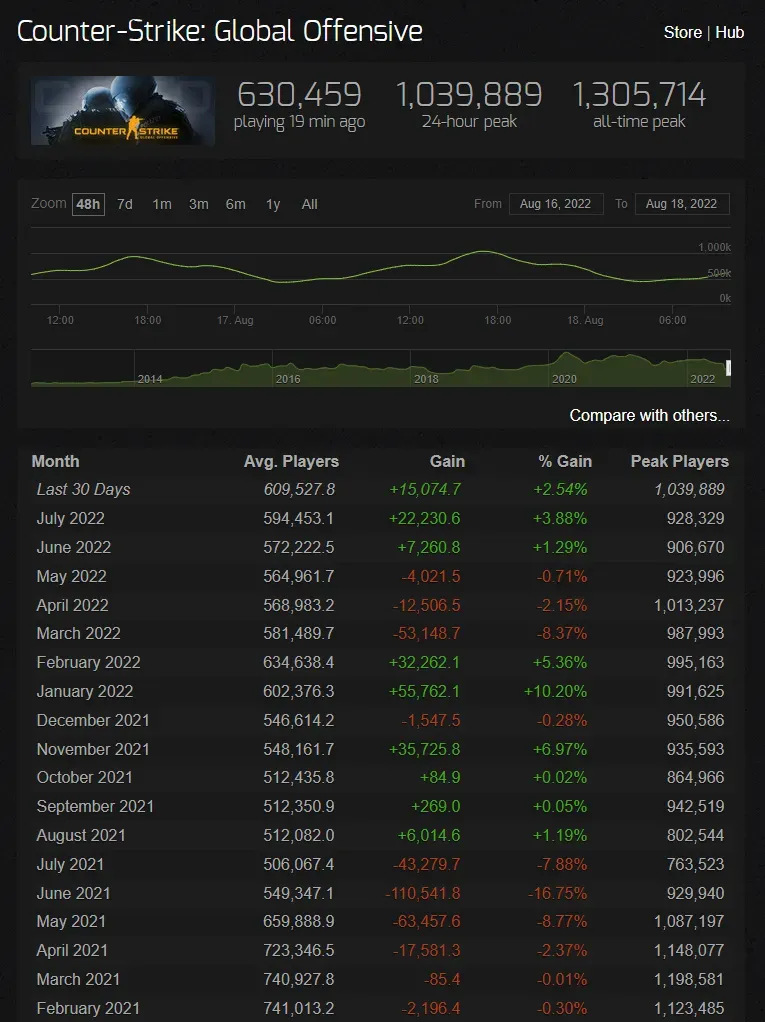Select the All zoom option
The height and width of the screenshot is (1022, 765).
310,204
